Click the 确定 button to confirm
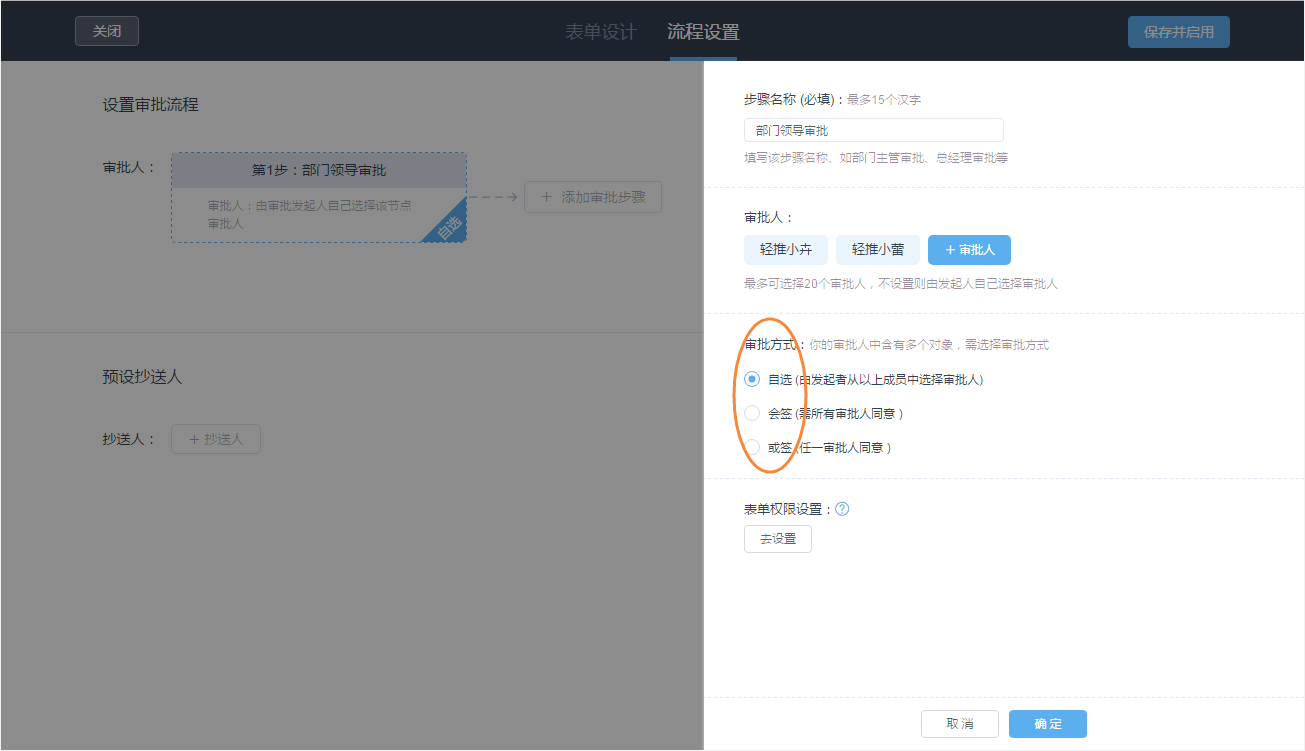The image size is (1305, 751). tap(1047, 723)
